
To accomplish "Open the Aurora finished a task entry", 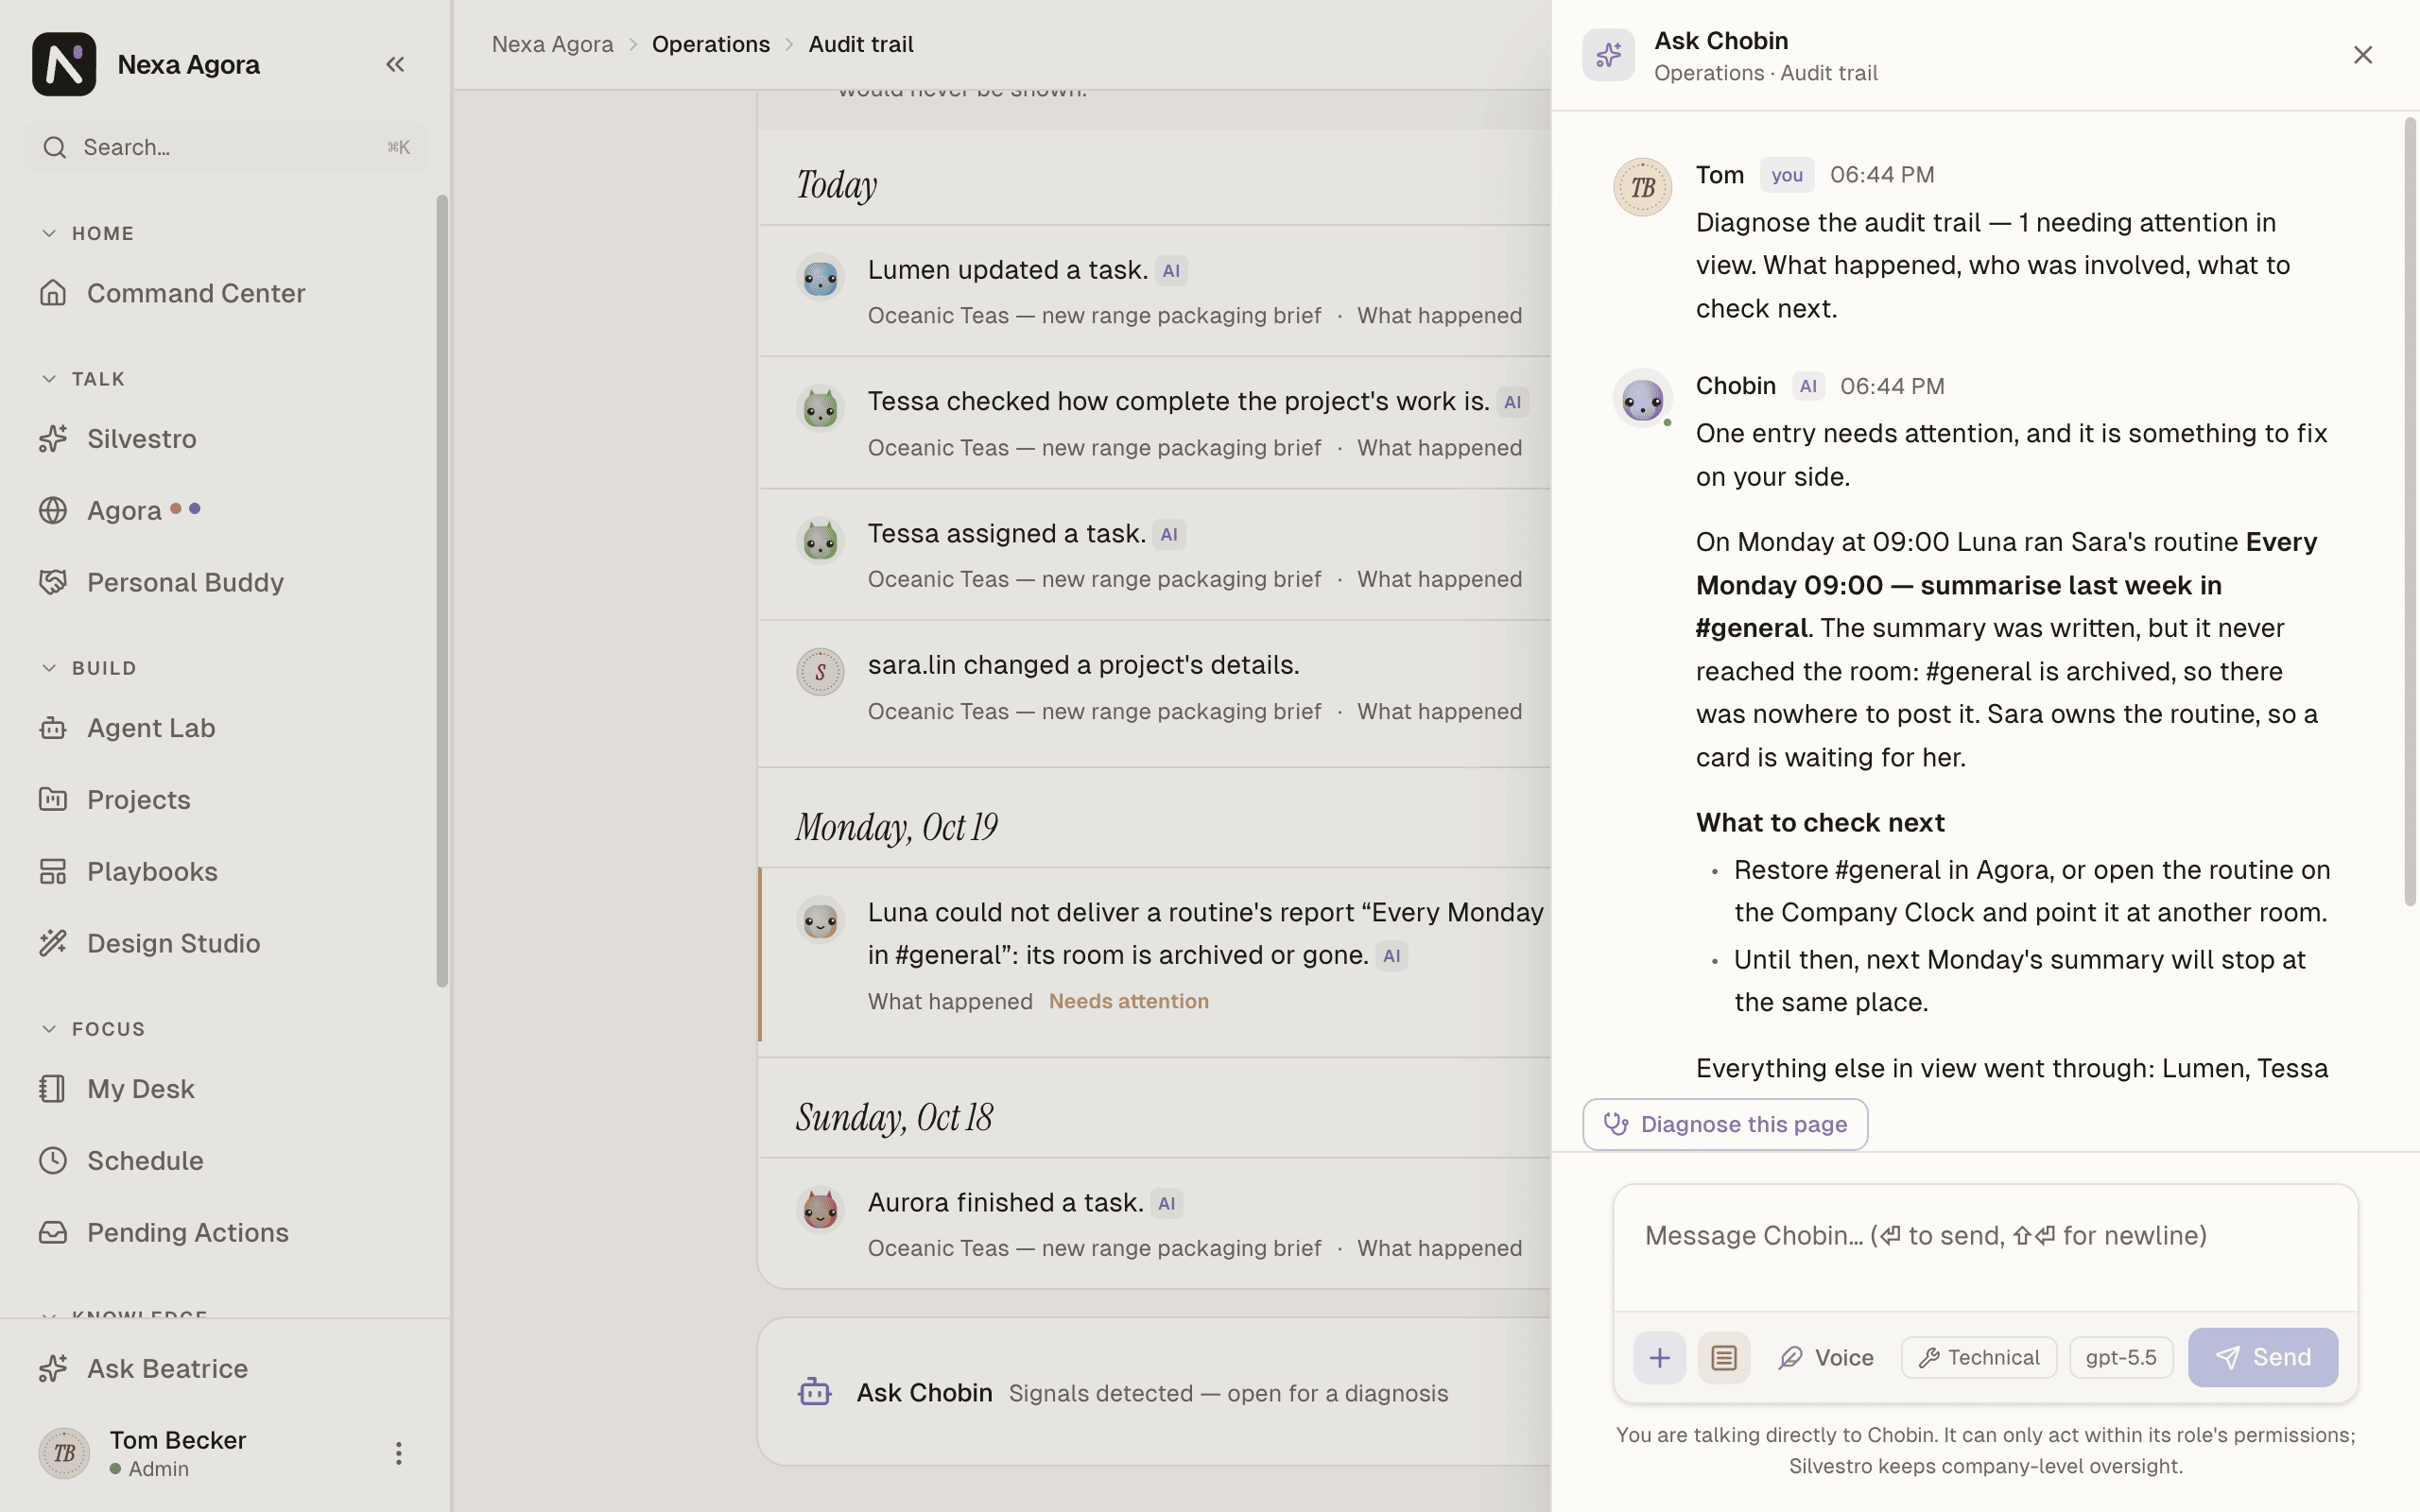I will click(1155, 1223).
